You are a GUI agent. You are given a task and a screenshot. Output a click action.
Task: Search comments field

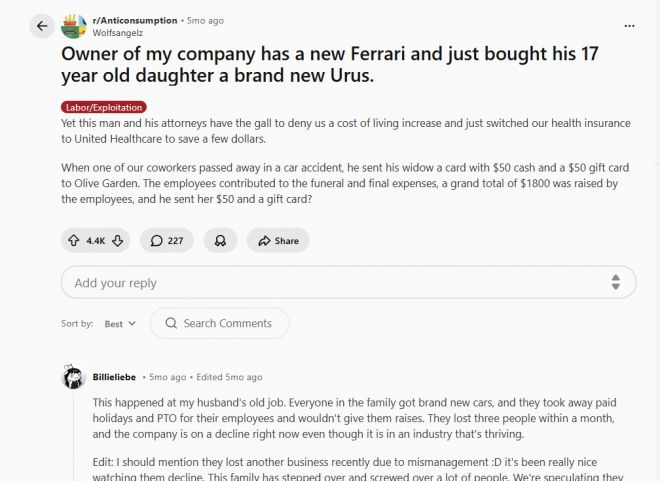pyautogui.click(x=227, y=323)
